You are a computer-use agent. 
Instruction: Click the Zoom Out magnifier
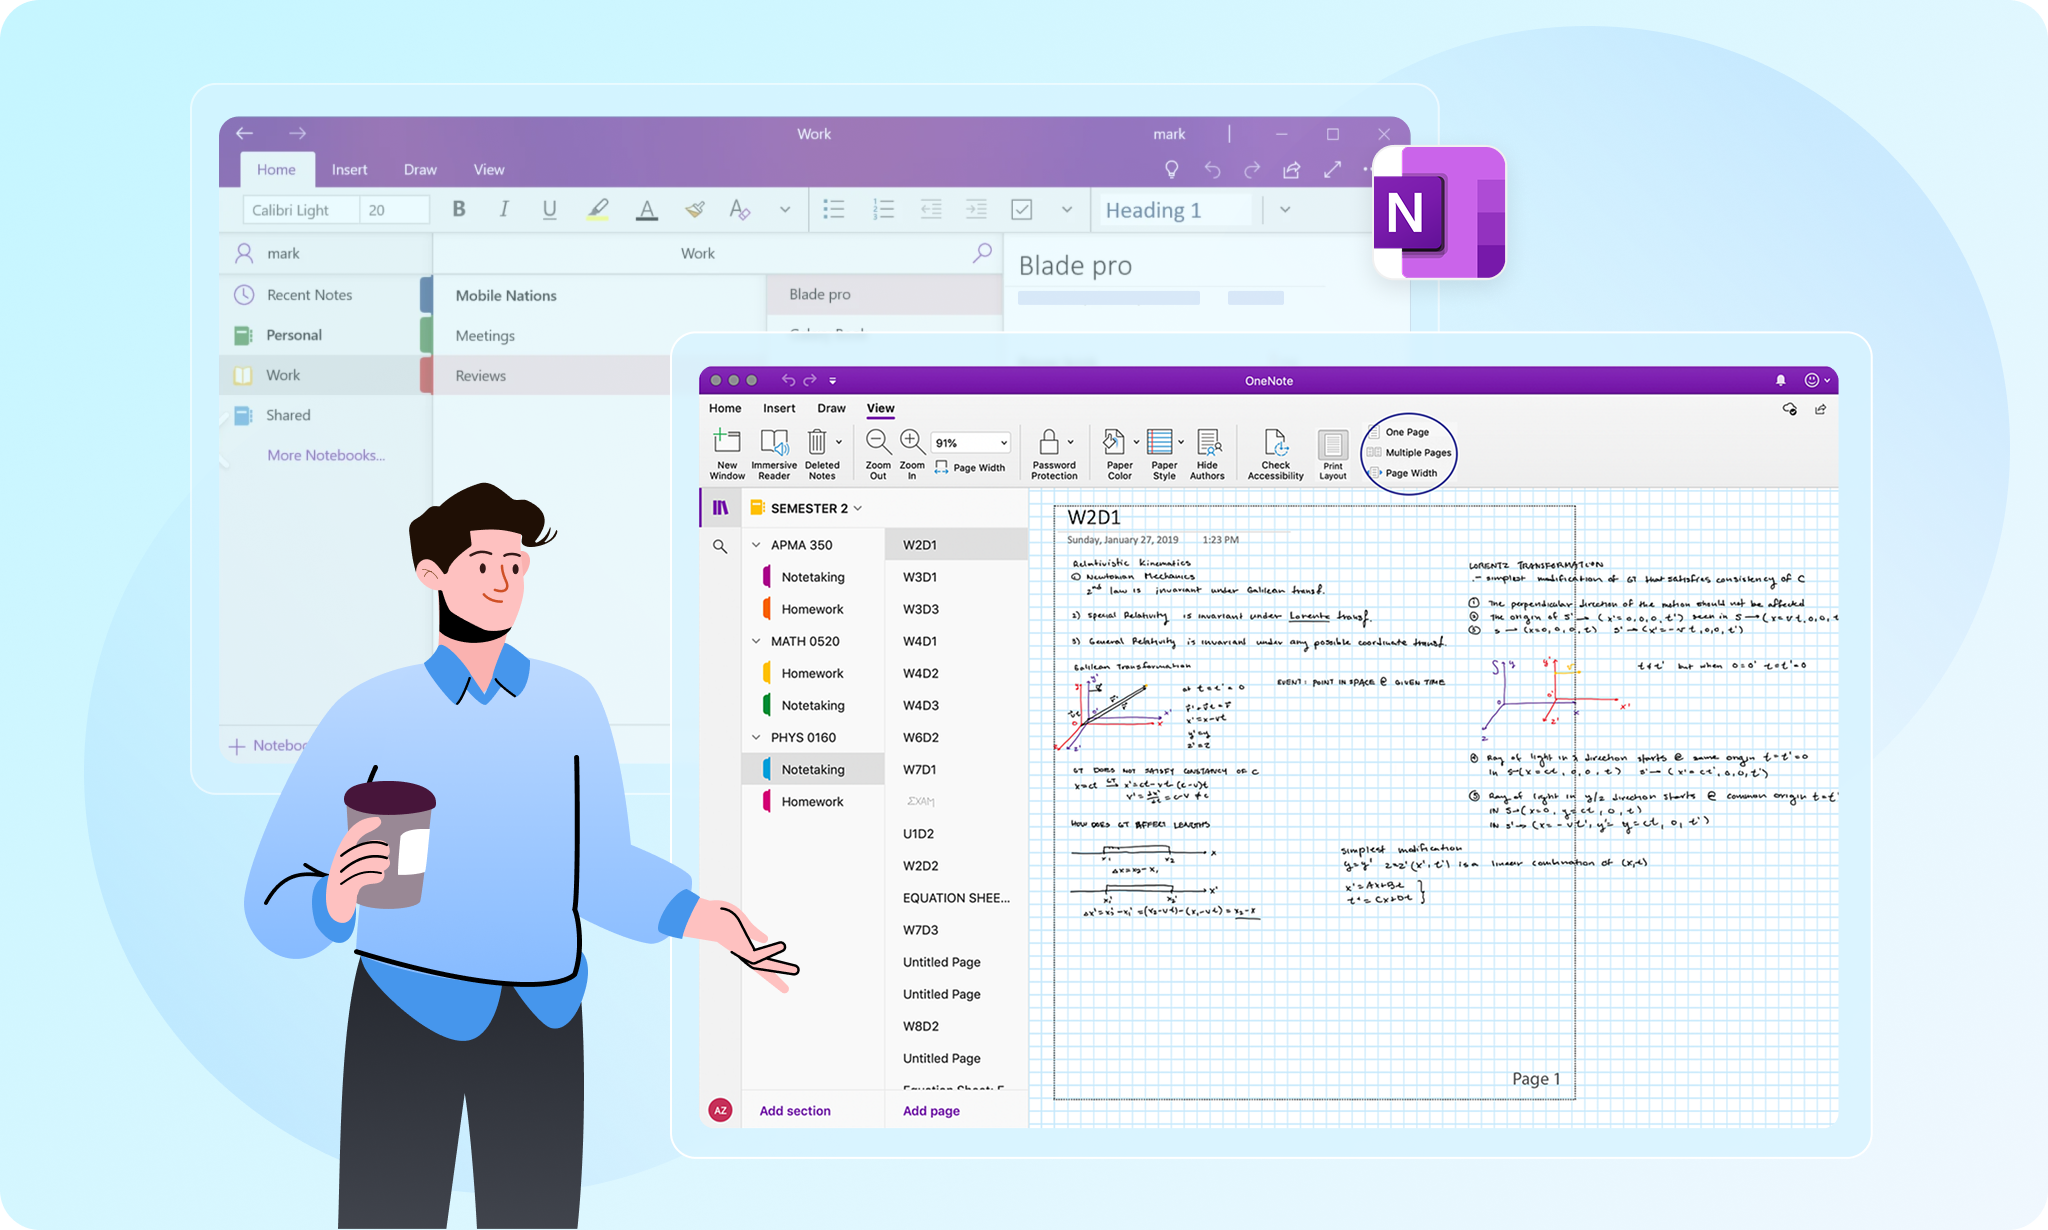tap(878, 442)
